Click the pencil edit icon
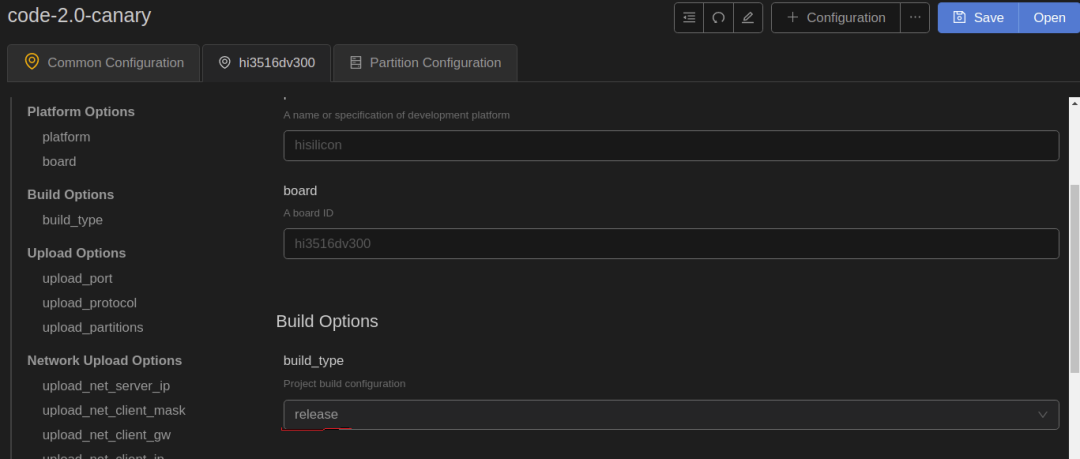Image resolution: width=1080 pixels, height=459 pixels. pos(748,18)
